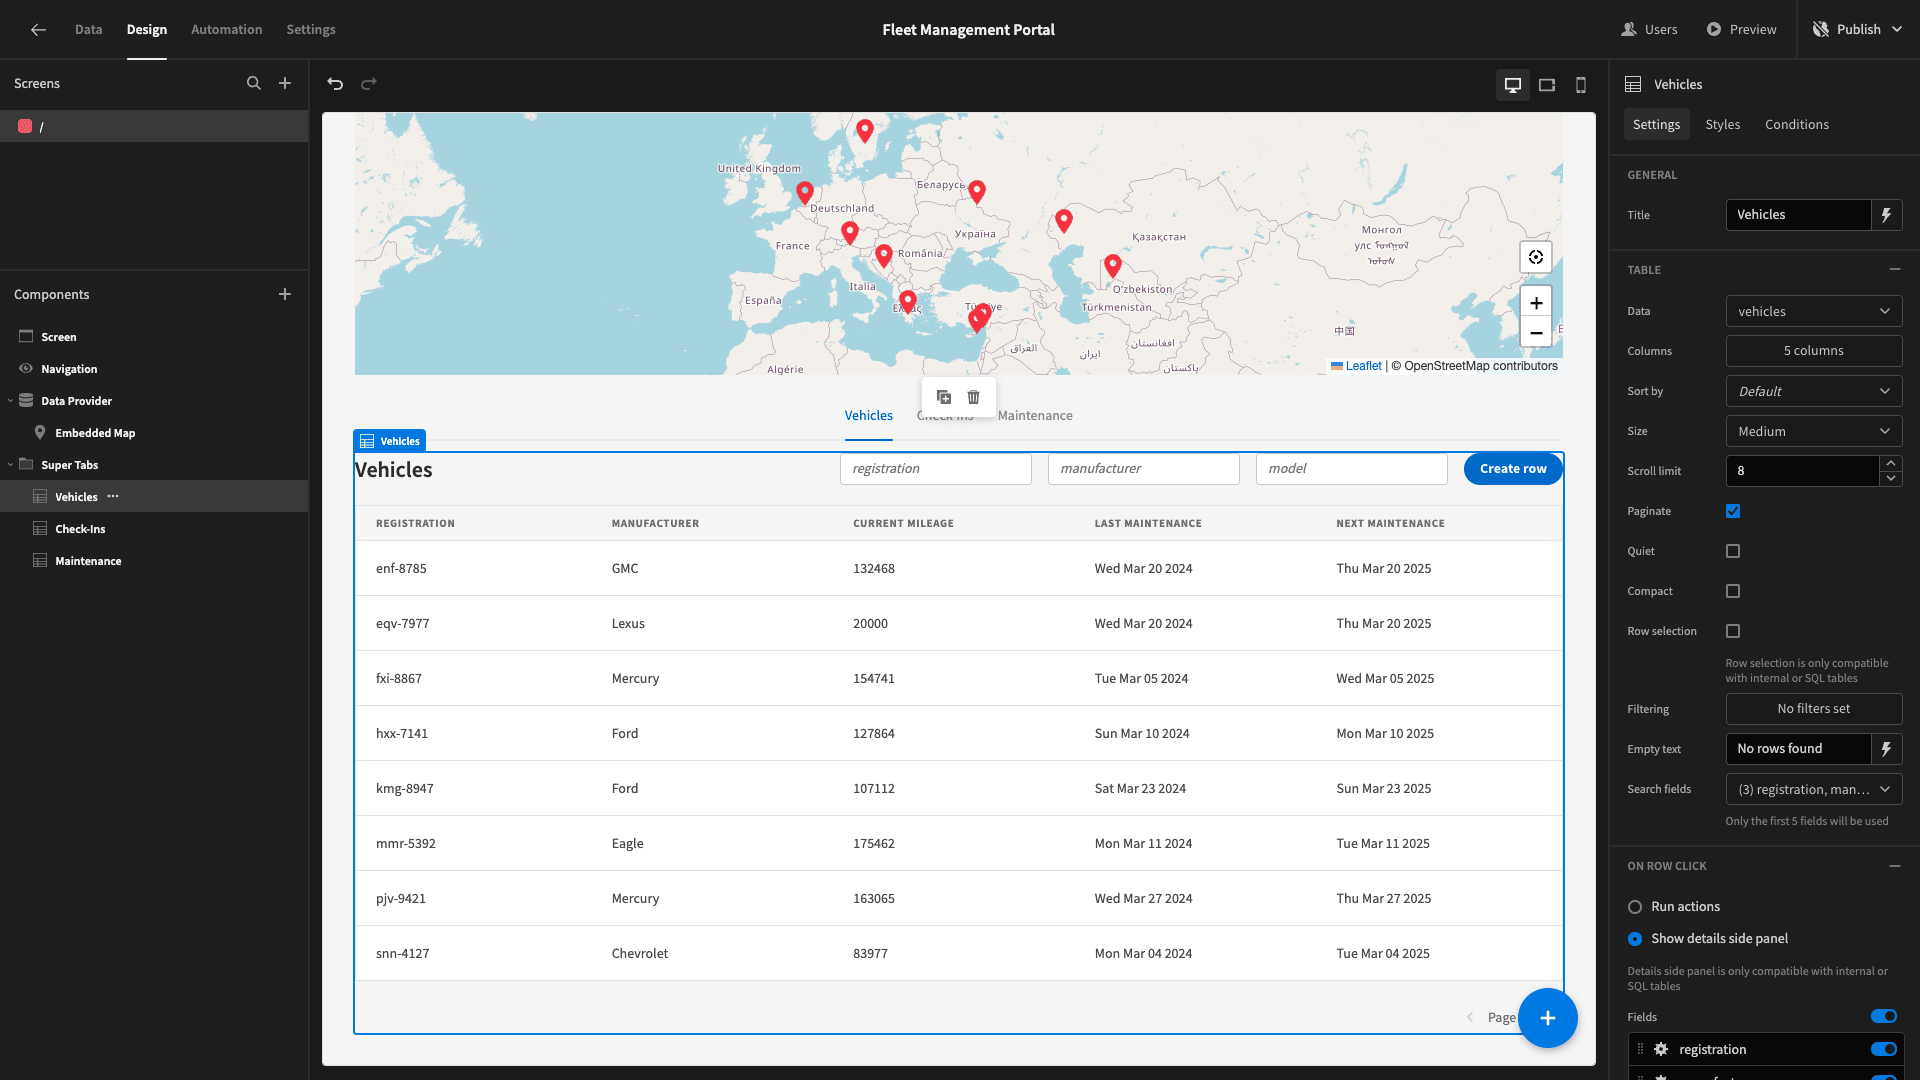Image resolution: width=1920 pixels, height=1080 pixels.
Task: Open the Search fields dropdown
Action: tap(1814, 789)
